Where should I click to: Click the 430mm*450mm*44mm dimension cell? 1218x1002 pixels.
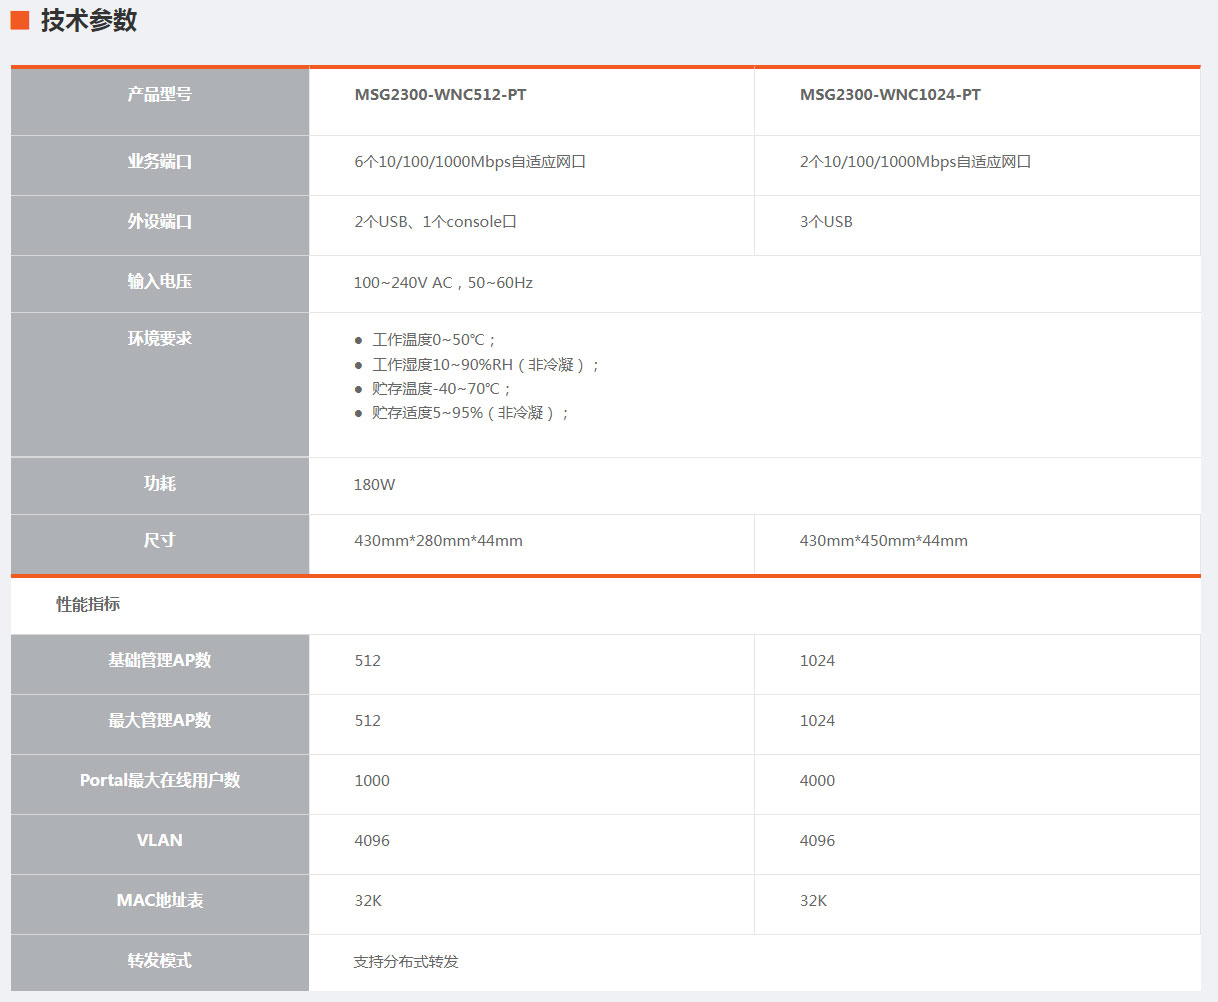pos(883,541)
